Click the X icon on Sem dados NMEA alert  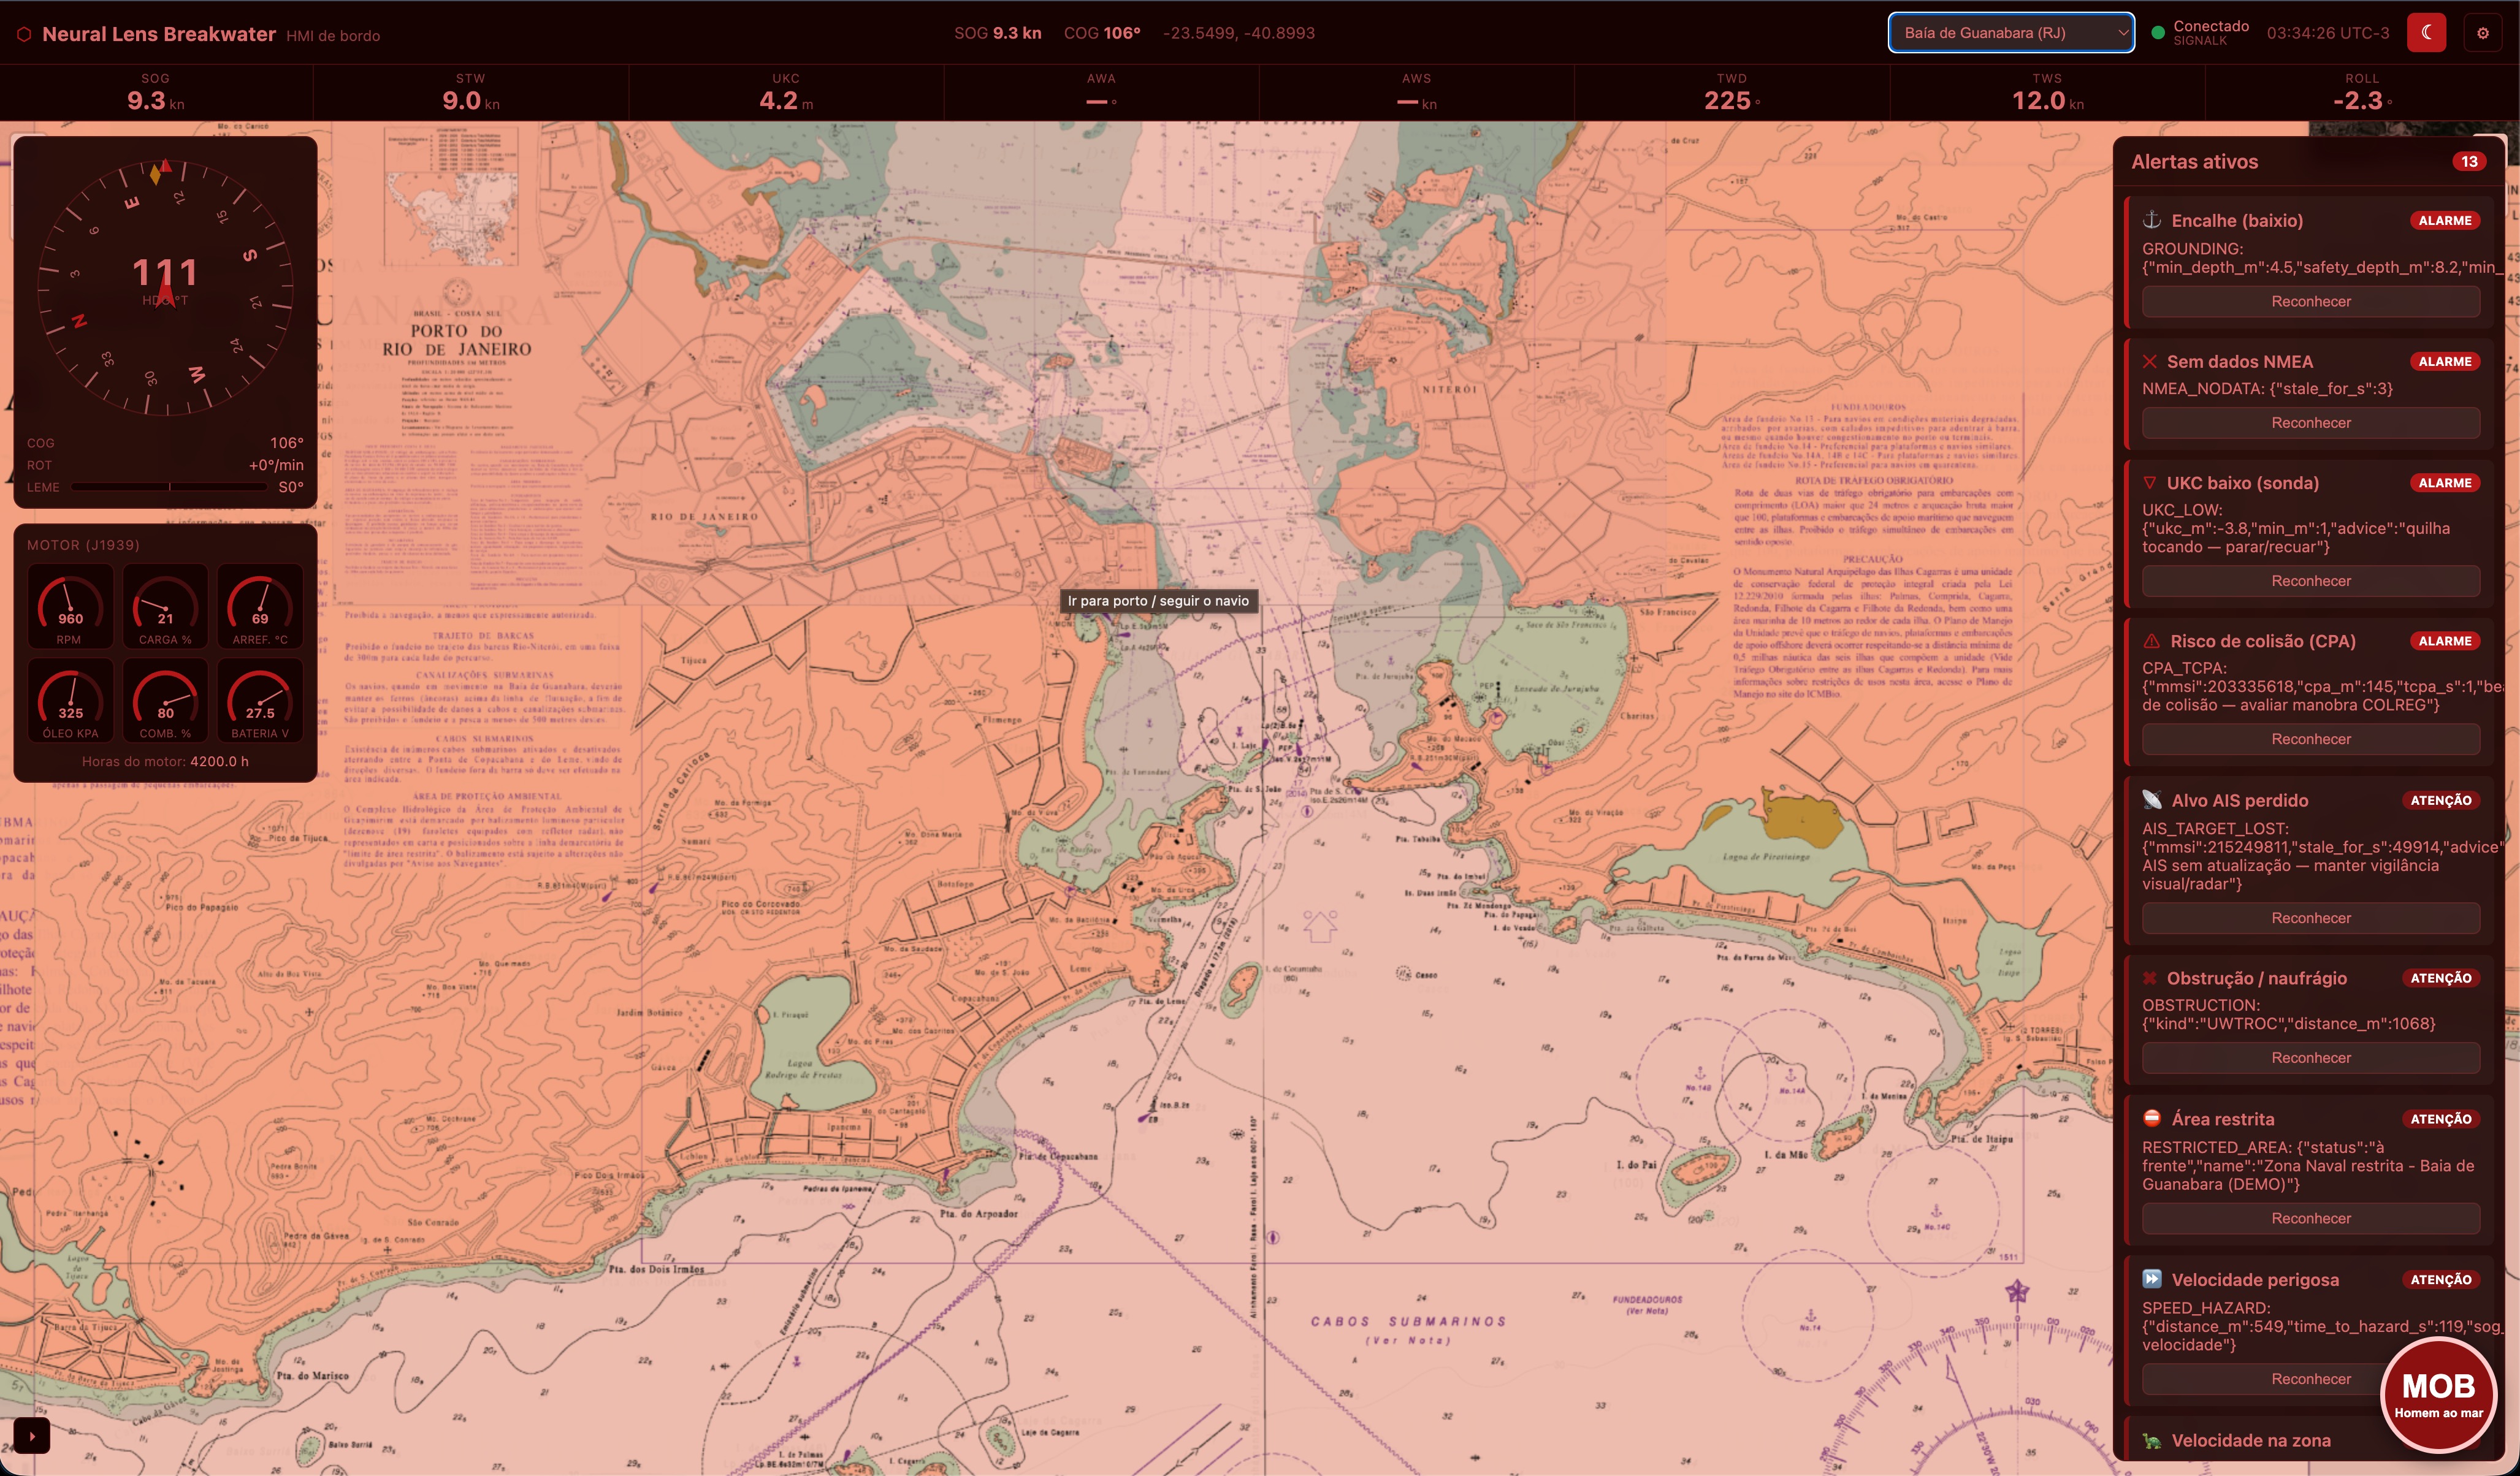click(2150, 361)
